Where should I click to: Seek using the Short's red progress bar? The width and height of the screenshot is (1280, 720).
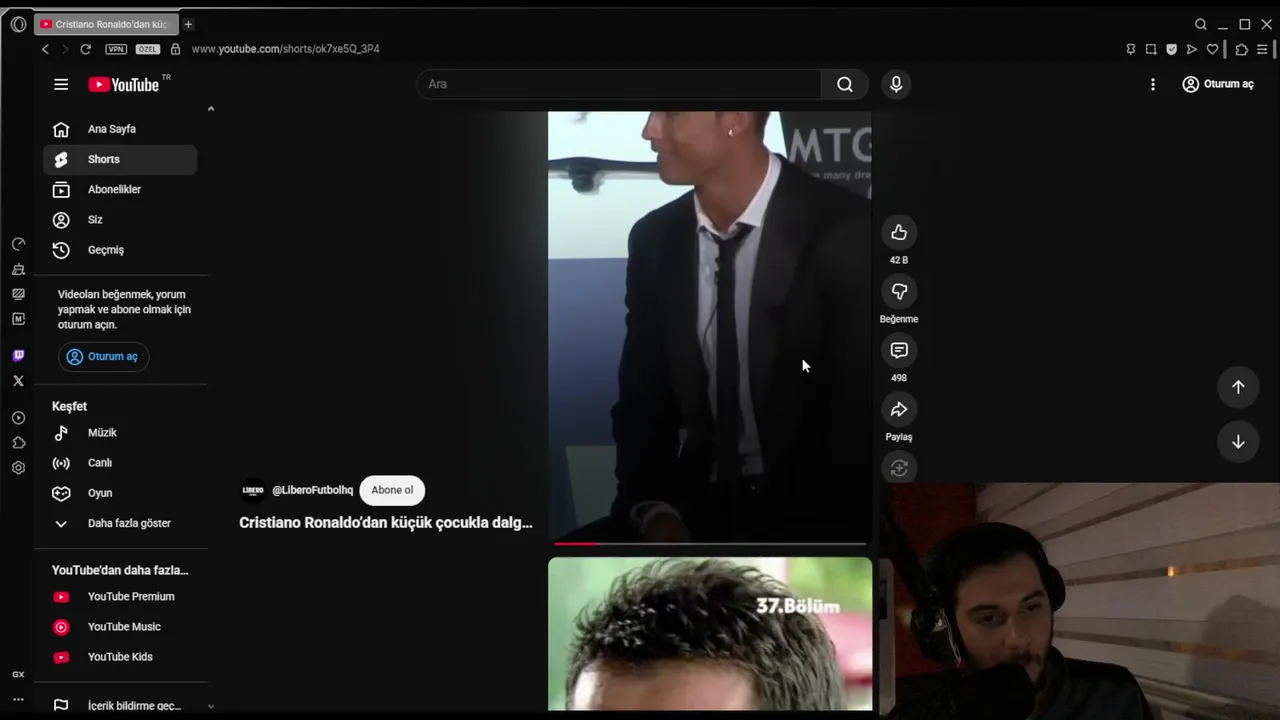pyautogui.click(x=710, y=544)
